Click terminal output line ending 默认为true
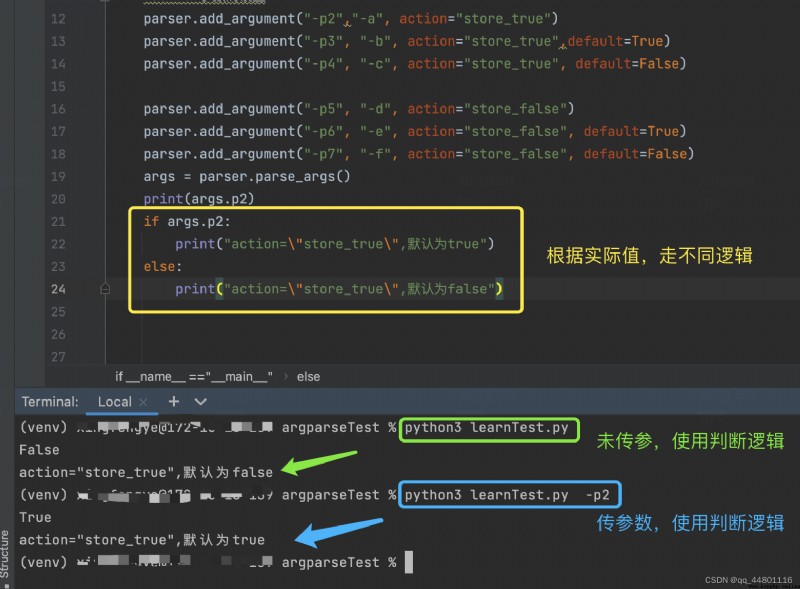This screenshot has height=589, width=800. coord(142,539)
